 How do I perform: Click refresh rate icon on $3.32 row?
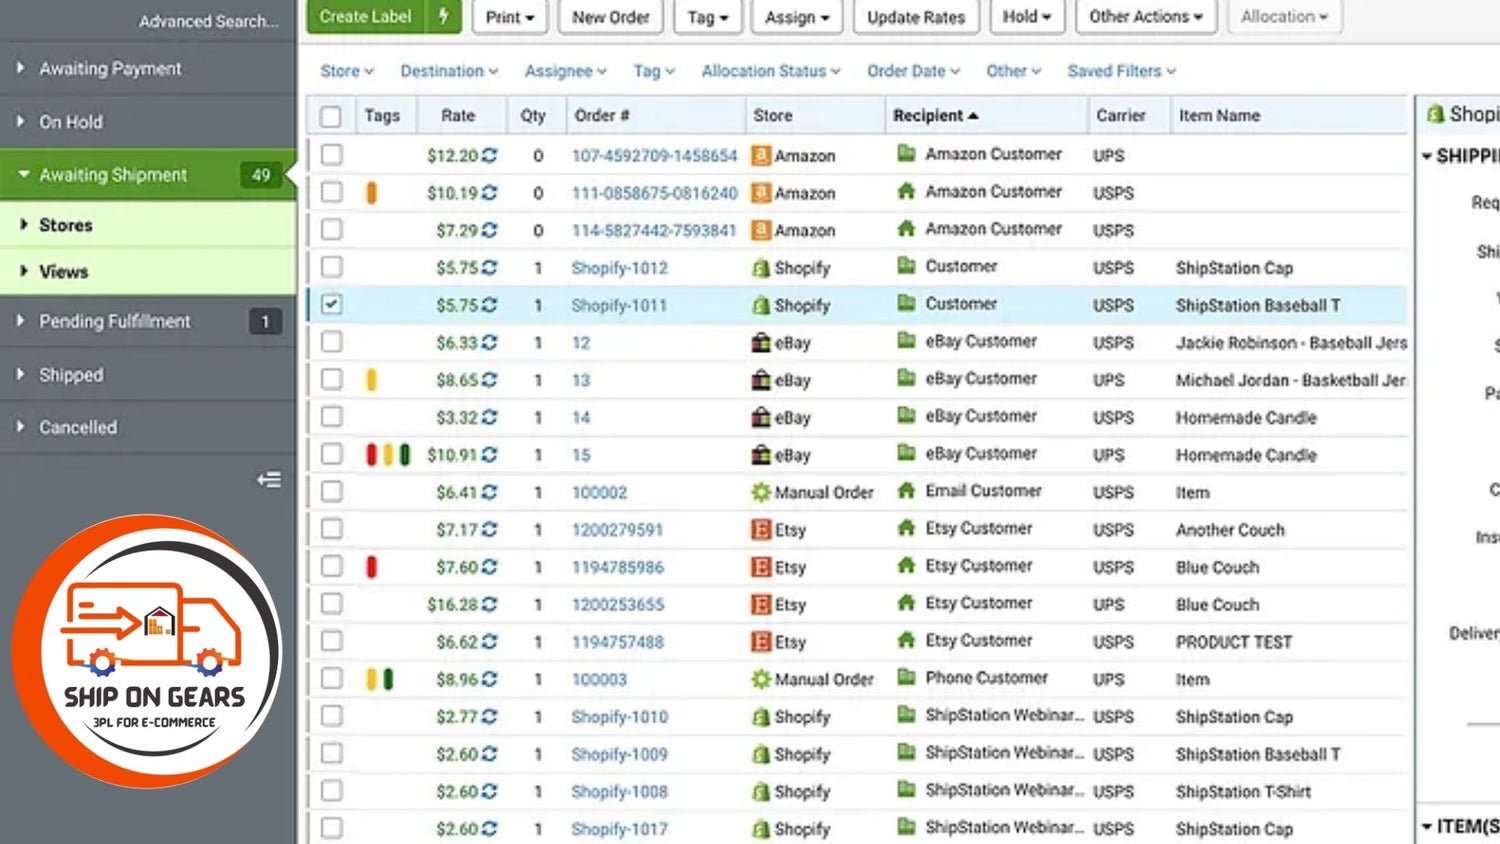pyautogui.click(x=489, y=418)
